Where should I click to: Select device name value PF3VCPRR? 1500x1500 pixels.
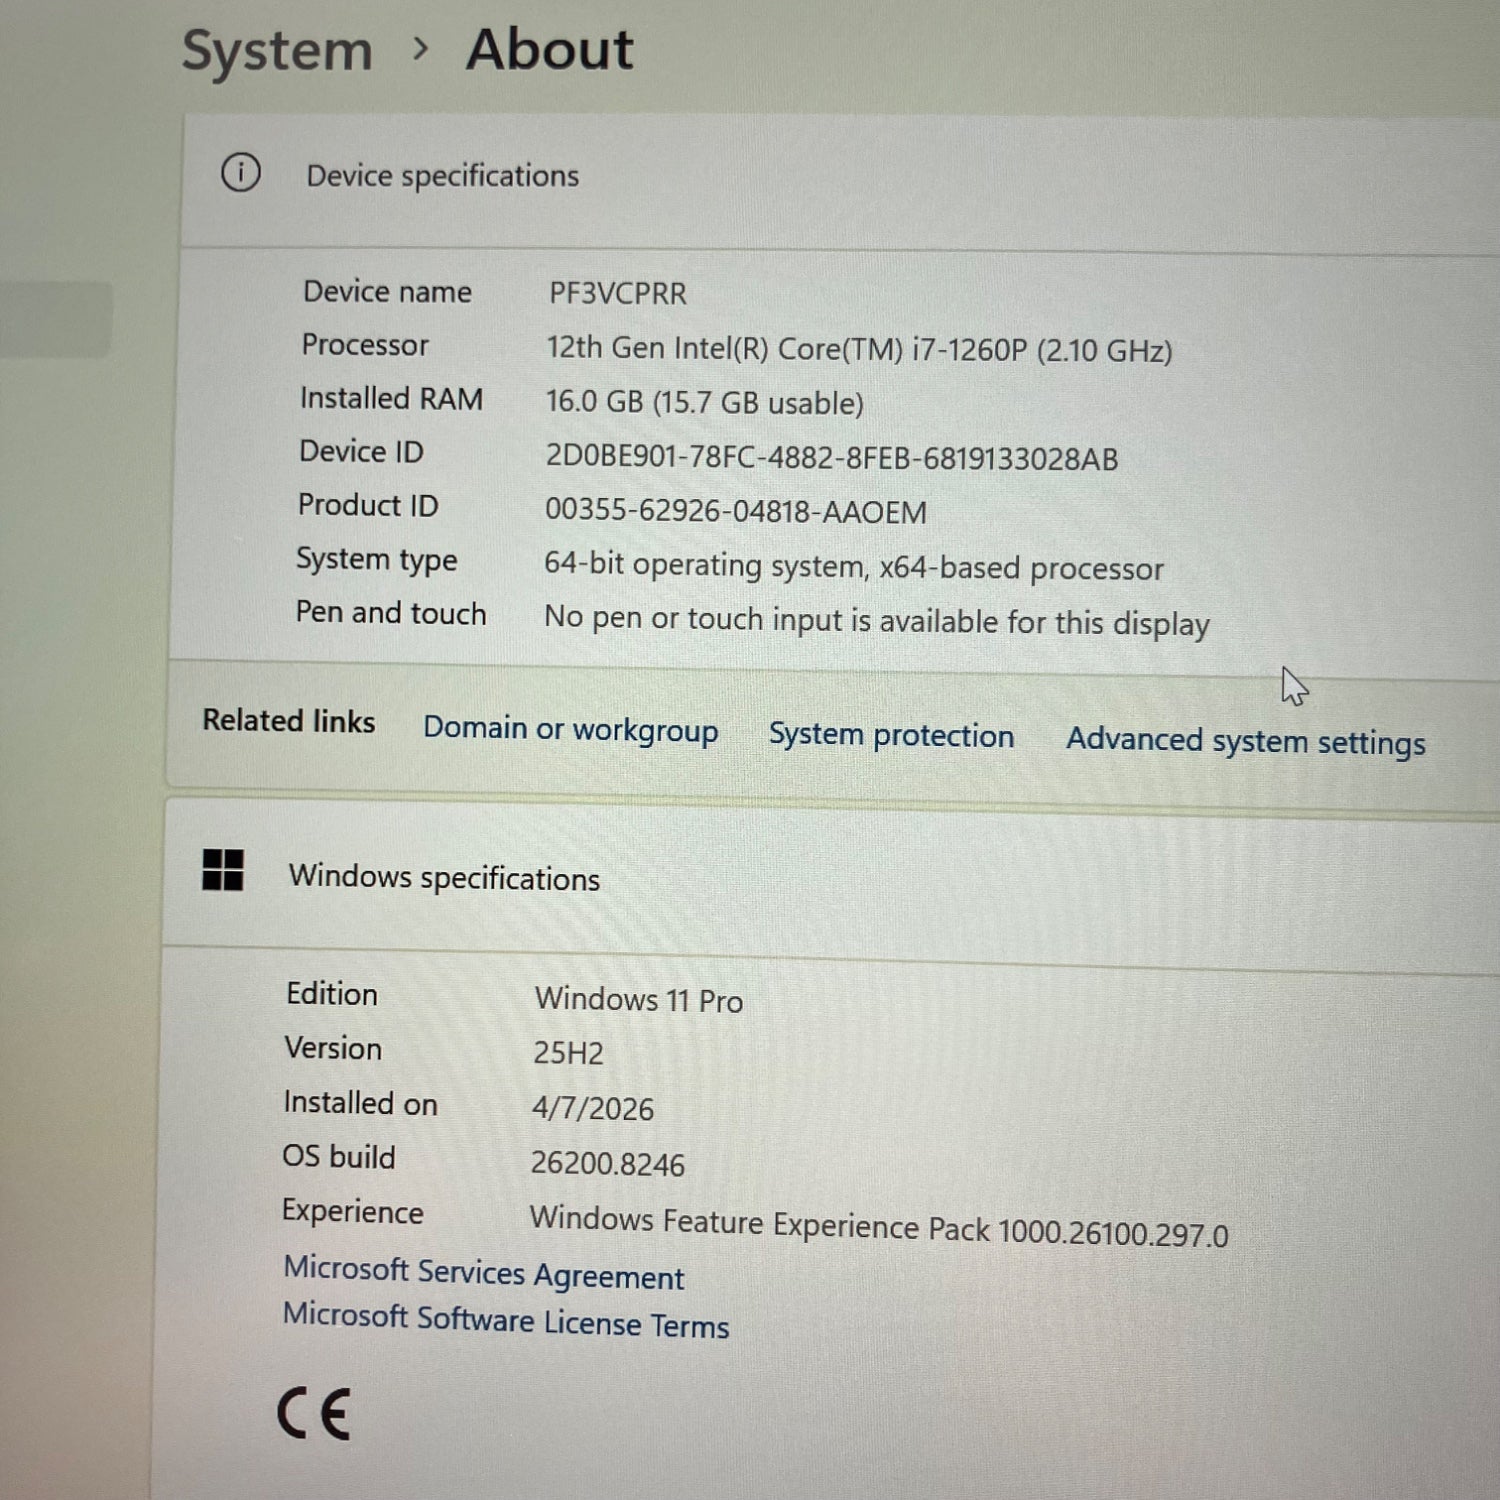click(x=618, y=294)
